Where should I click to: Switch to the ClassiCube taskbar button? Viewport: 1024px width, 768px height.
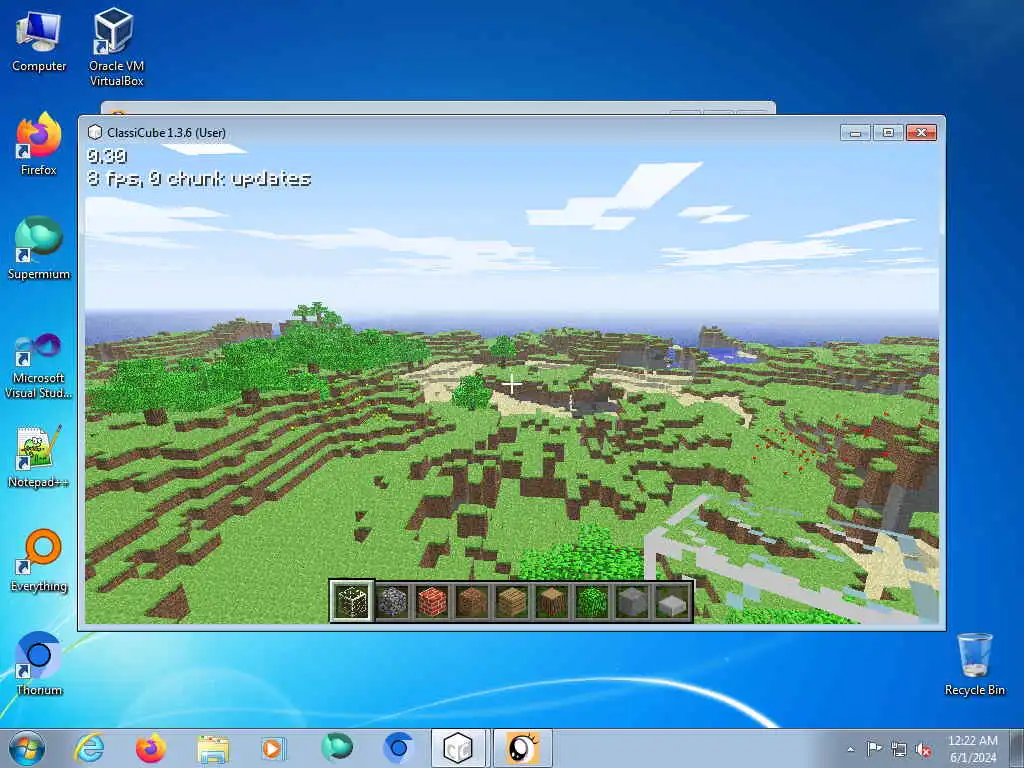(458, 748)
